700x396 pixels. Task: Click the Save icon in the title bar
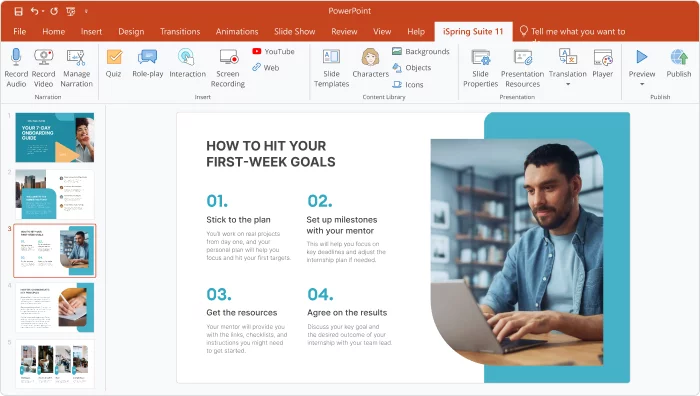click(x=18, y=11)
